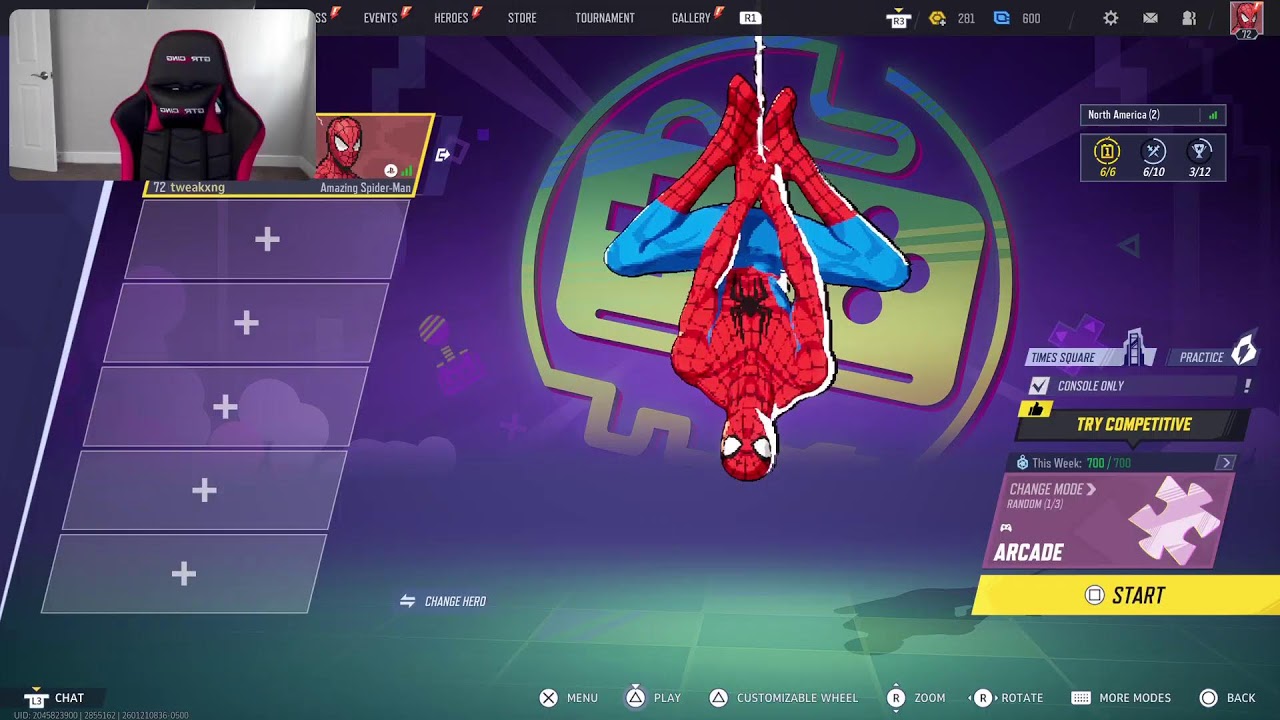Click the 600 Units balance

click(x=1031, y=18)
